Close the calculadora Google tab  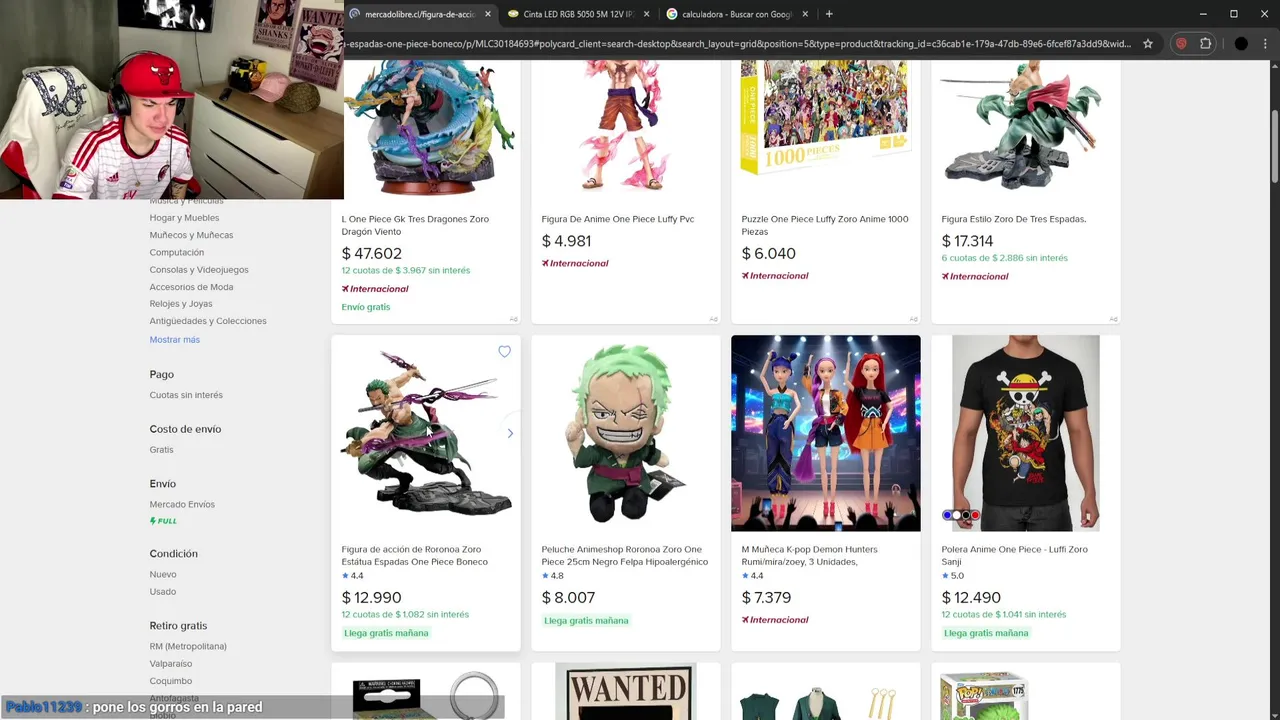click(x=807, y=14)
